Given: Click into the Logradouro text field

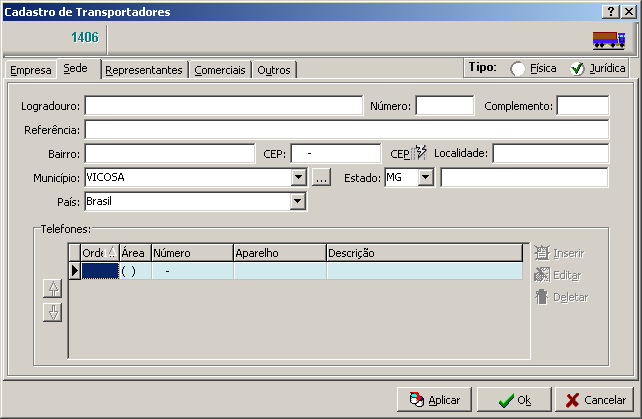Looking at the screenshot, I should (x=223, y=105).
